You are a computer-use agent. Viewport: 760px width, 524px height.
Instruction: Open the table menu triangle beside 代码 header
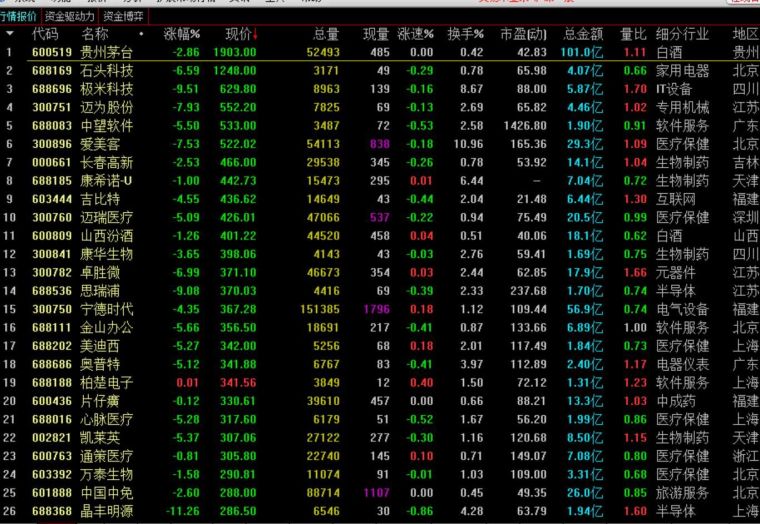point(9,34)
